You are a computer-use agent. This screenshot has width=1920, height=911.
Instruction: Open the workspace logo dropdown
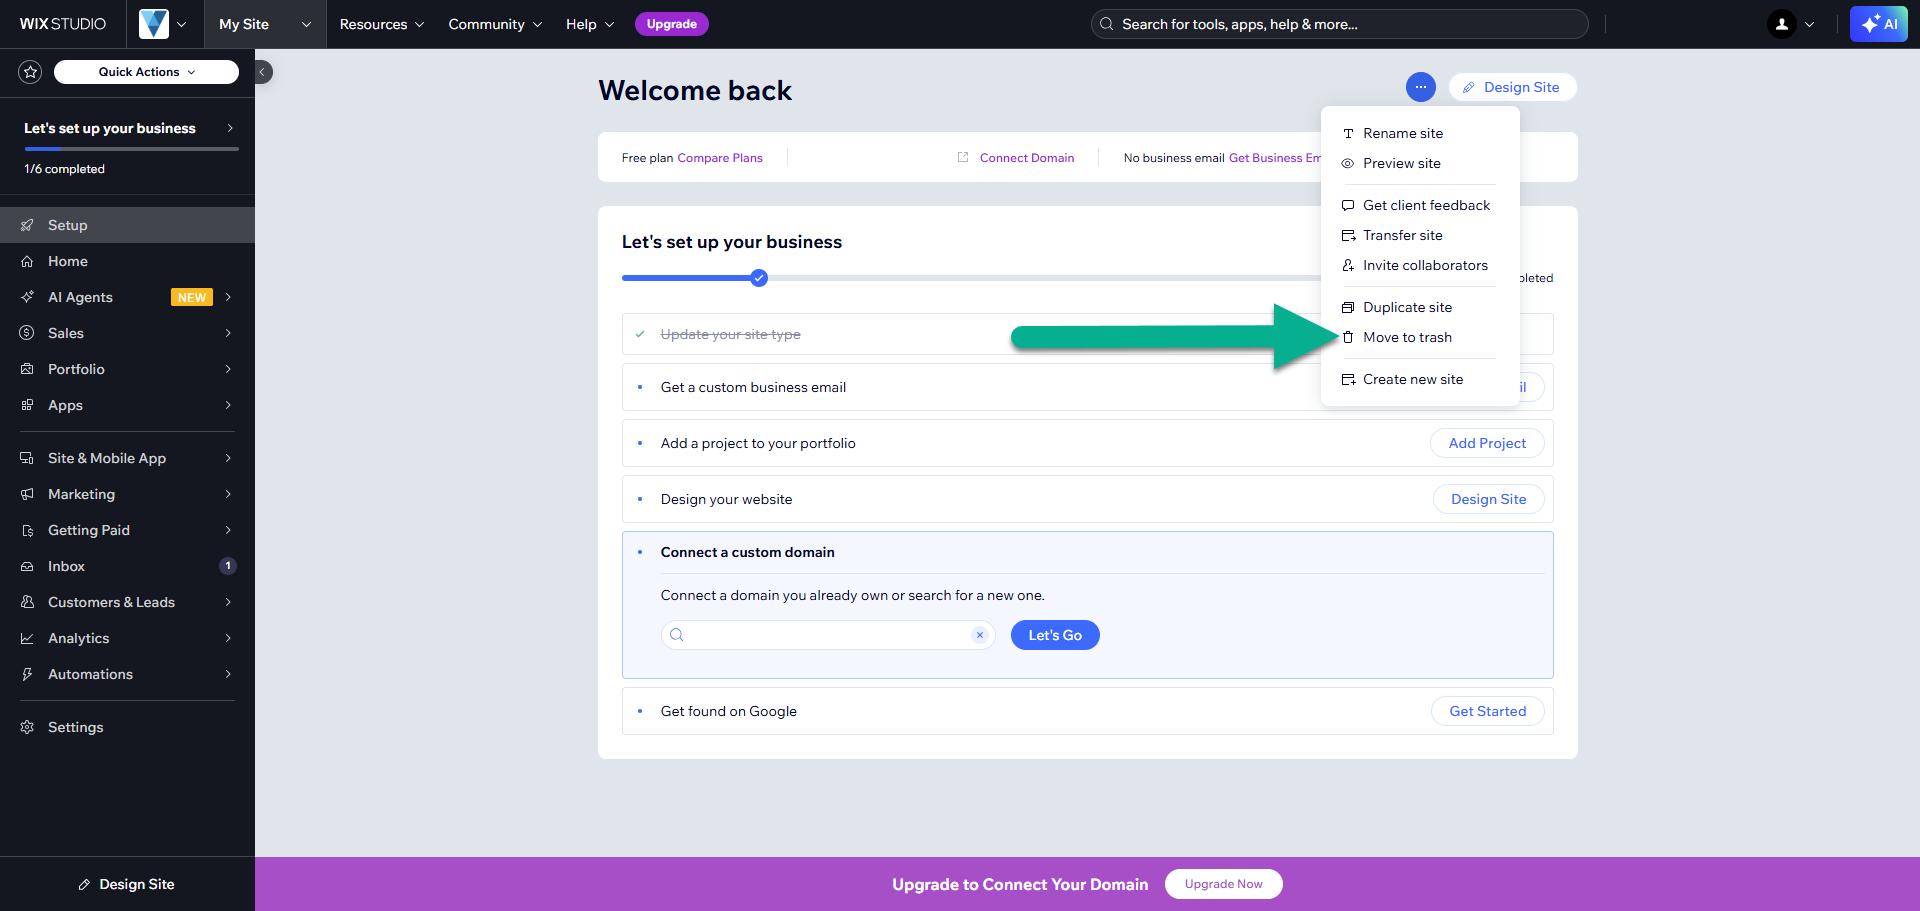163,24
